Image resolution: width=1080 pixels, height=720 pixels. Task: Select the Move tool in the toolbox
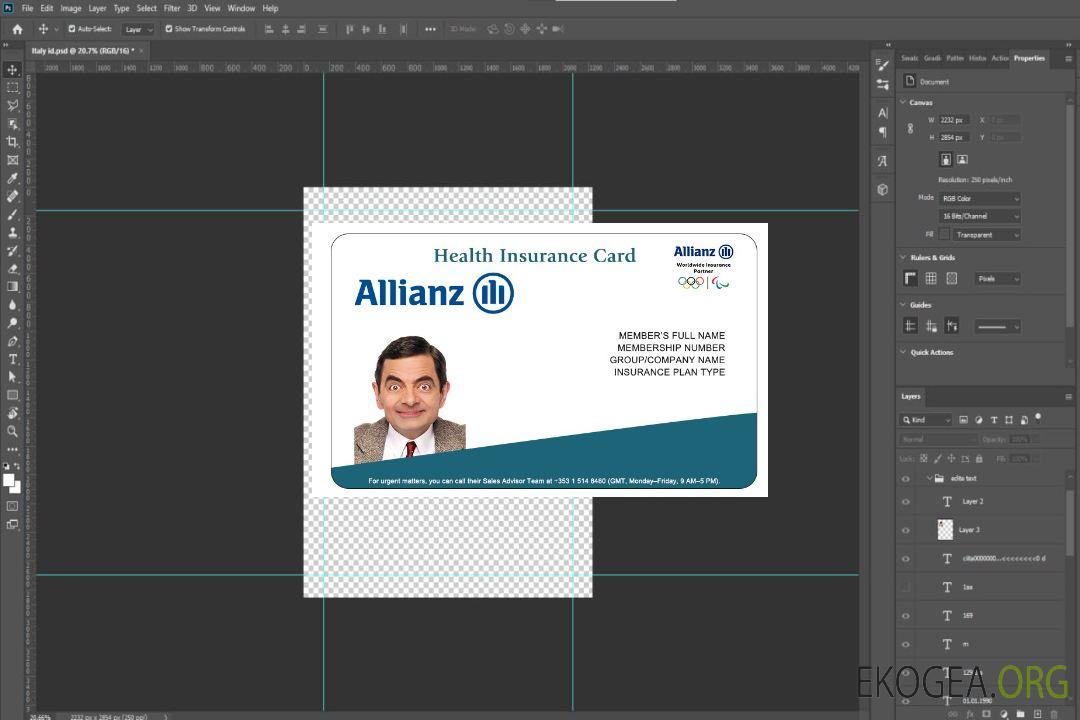12,70
